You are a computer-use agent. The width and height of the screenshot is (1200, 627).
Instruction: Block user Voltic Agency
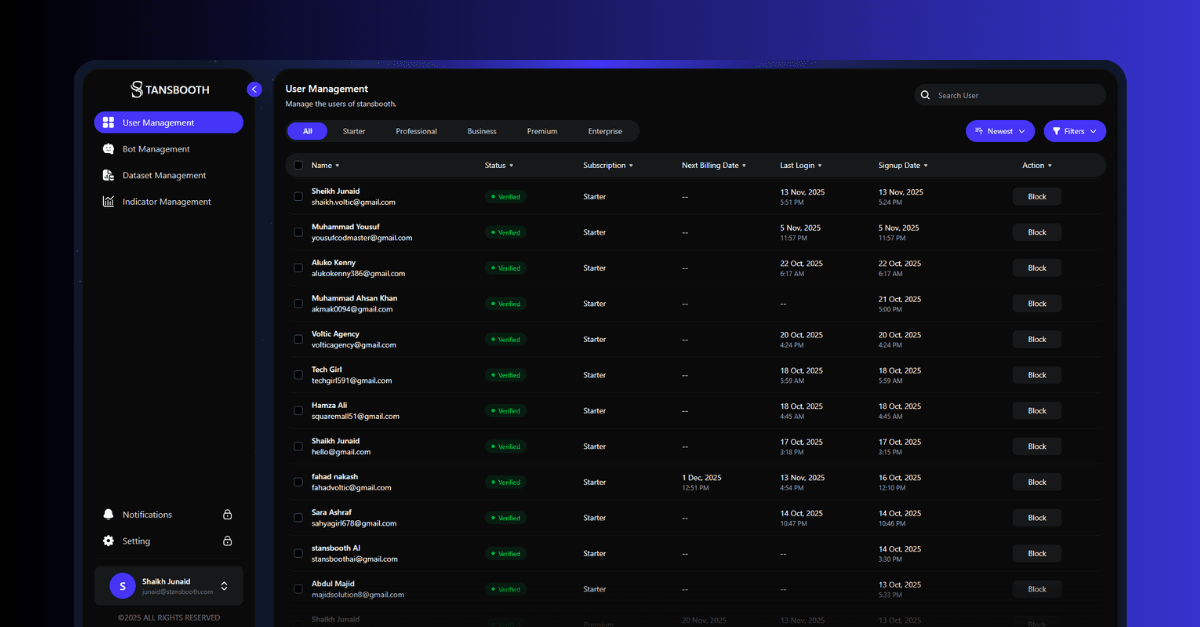tap(1037, 339)
